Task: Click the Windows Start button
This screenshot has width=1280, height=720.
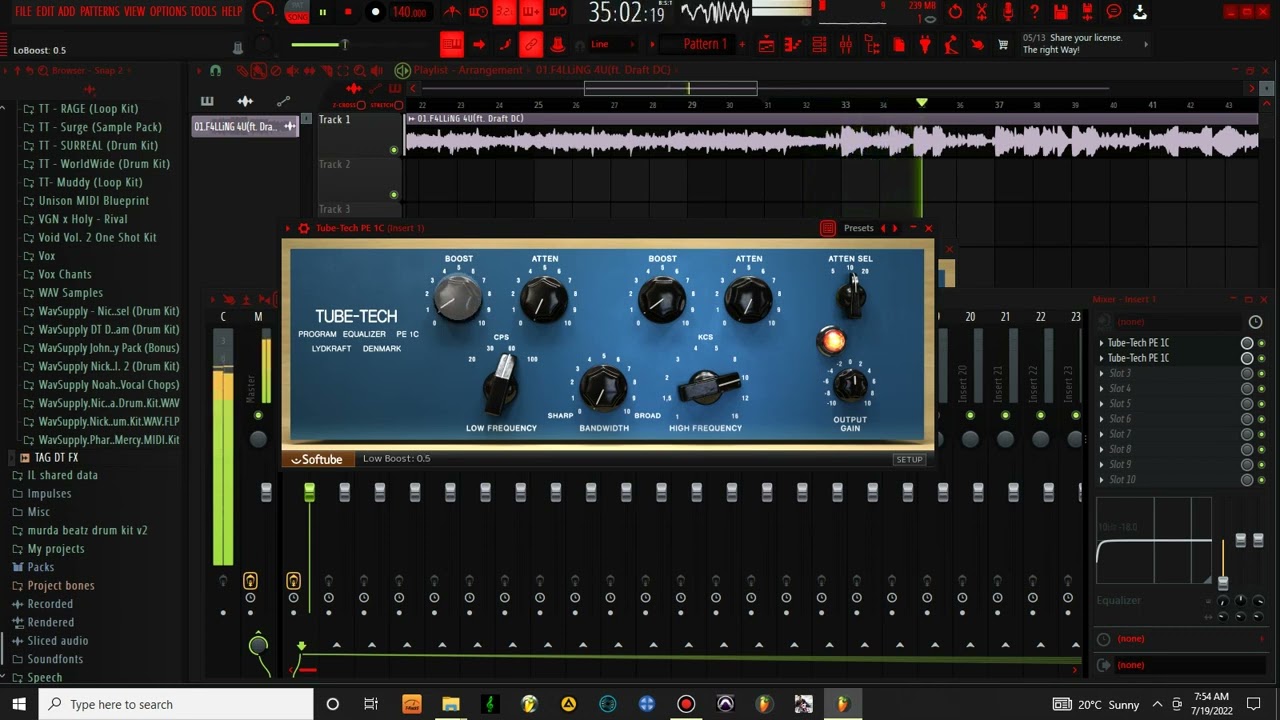Action: click(x=19, y=704)
